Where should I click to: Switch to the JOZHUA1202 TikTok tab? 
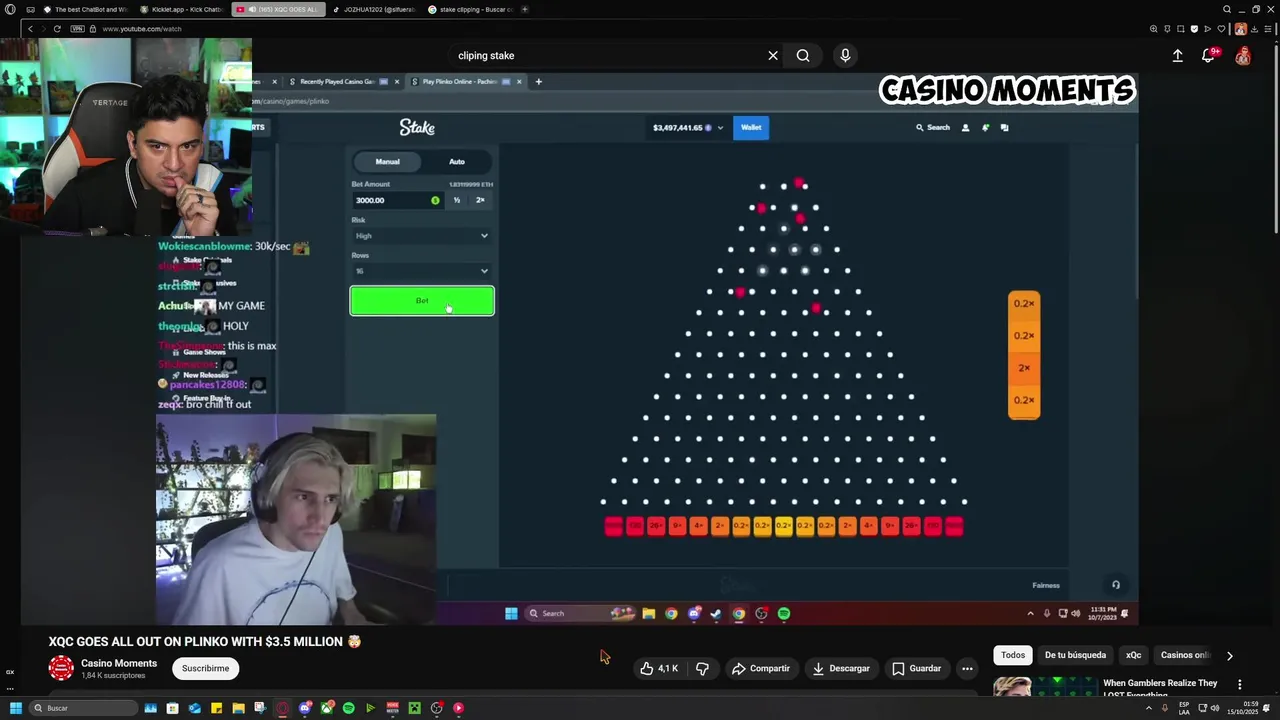375,9
